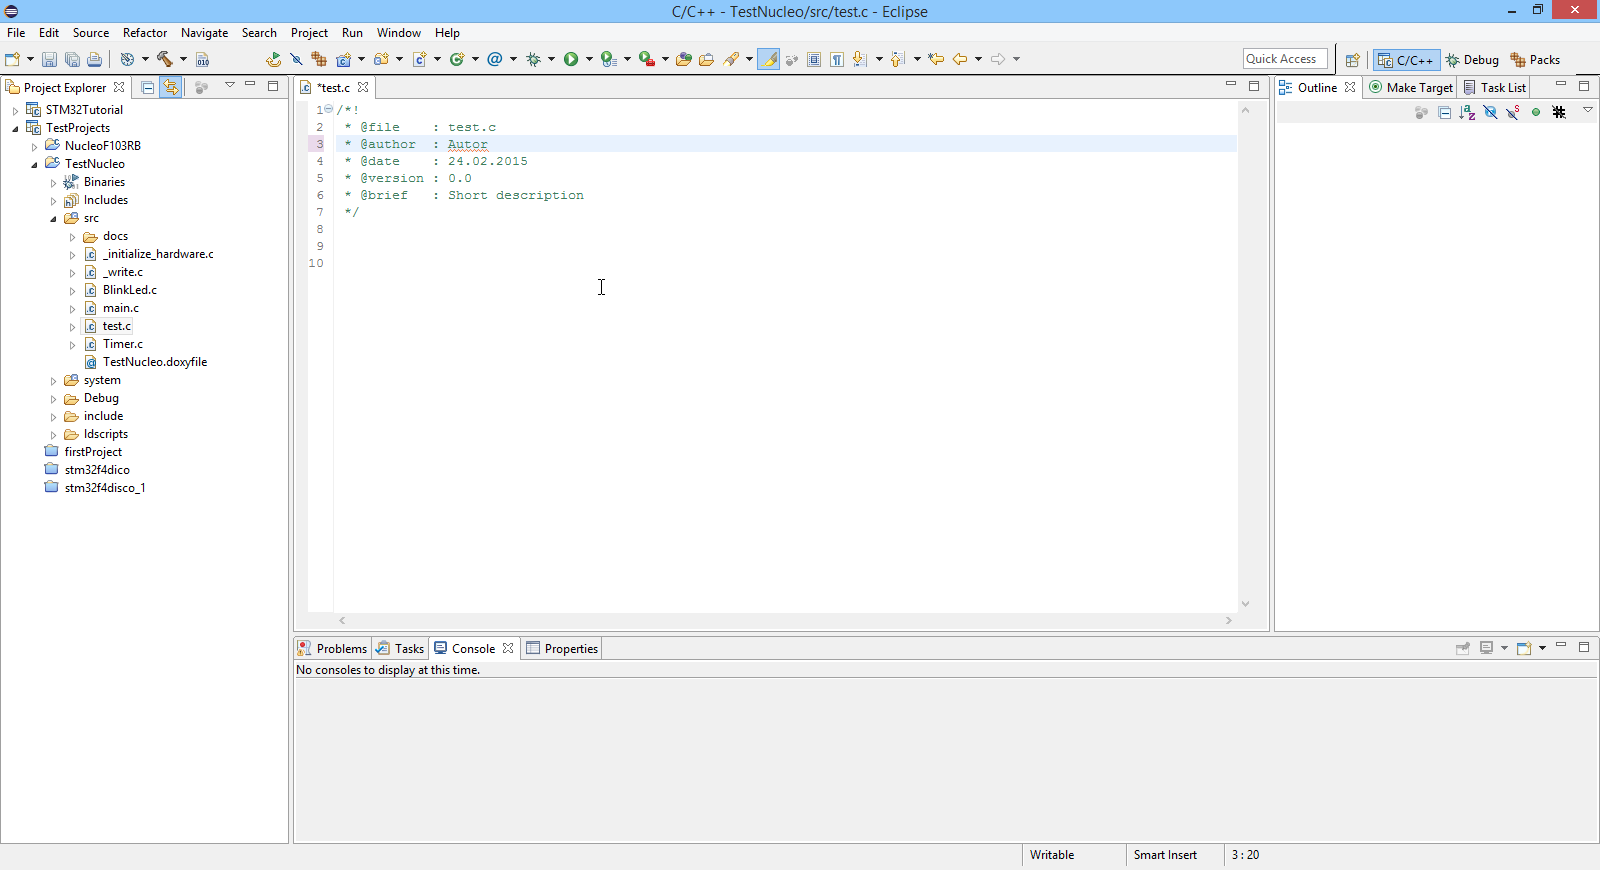Toggle Hide Fields filter in Outline
Image resolution: width=1600 pixels, height=870 pixels.
[x=1490, y=112]
